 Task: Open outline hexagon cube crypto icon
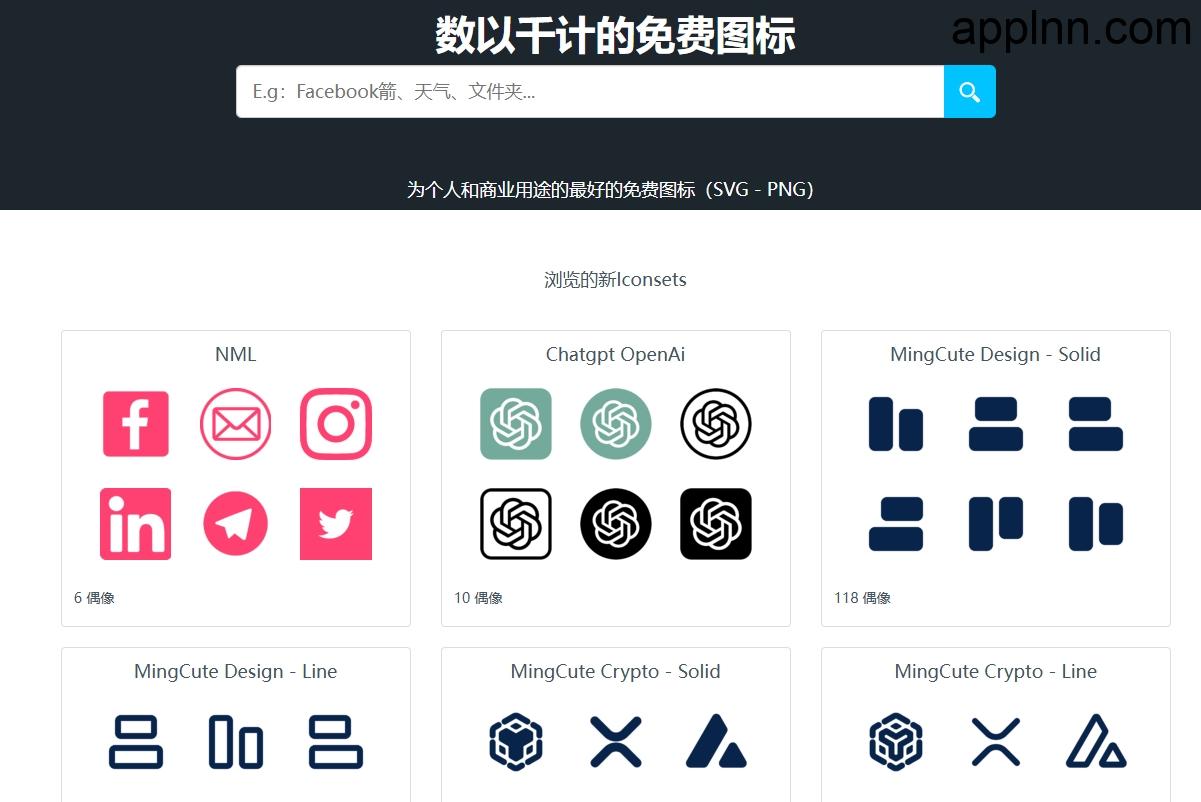(896, 742)
